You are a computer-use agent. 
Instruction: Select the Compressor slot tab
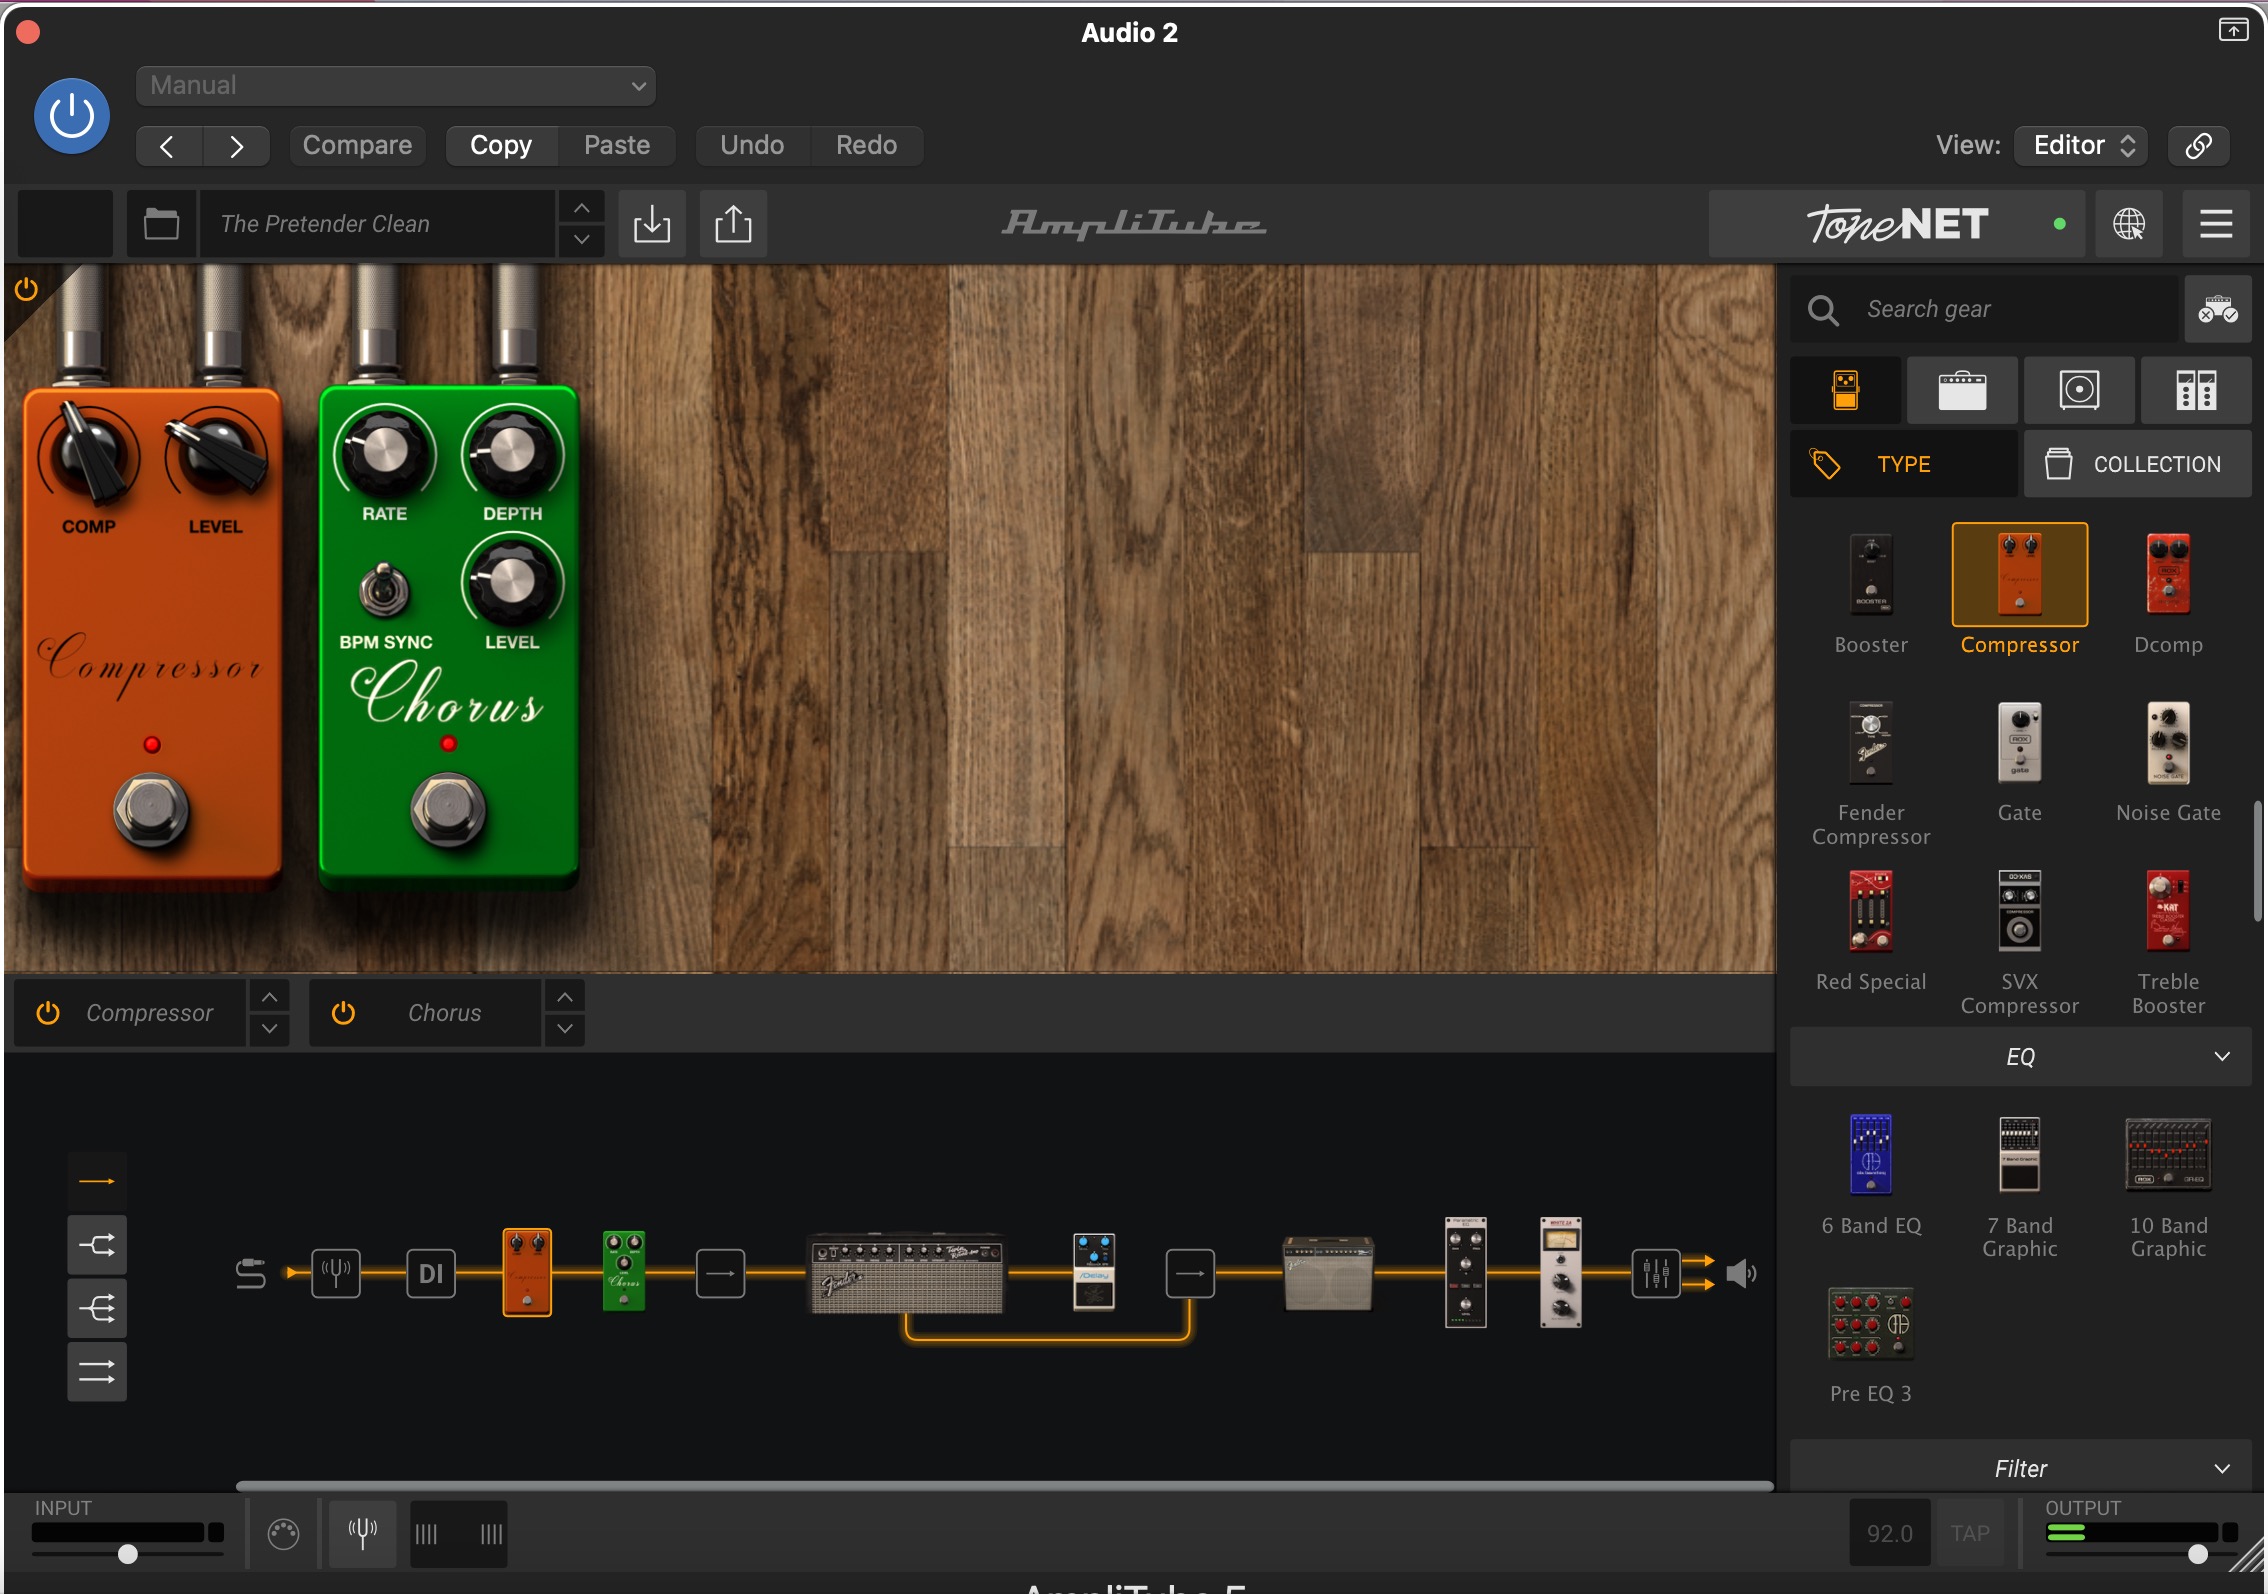[x=129, y=1013]
